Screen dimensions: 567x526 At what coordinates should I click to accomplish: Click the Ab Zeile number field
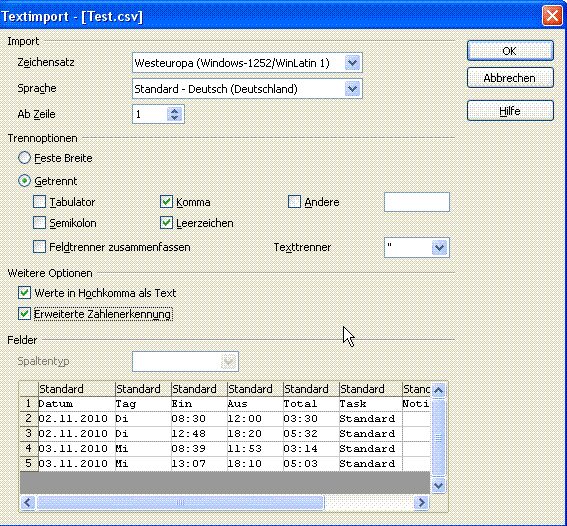[150, 114]
